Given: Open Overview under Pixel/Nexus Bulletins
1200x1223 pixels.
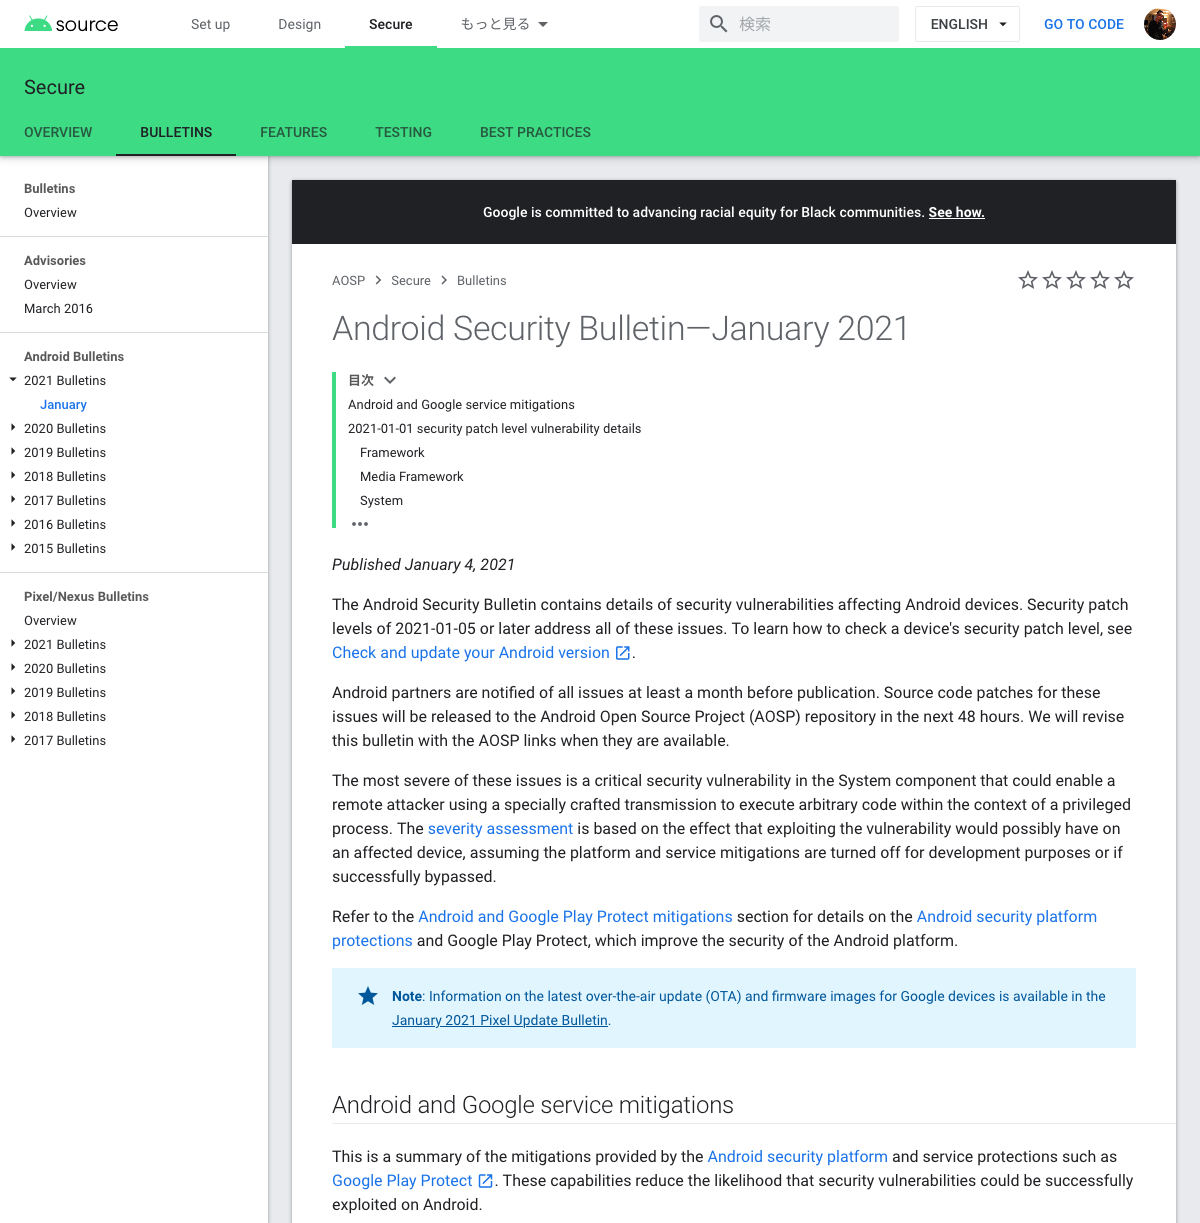Looking at the screenshot, I should point(50,621).
